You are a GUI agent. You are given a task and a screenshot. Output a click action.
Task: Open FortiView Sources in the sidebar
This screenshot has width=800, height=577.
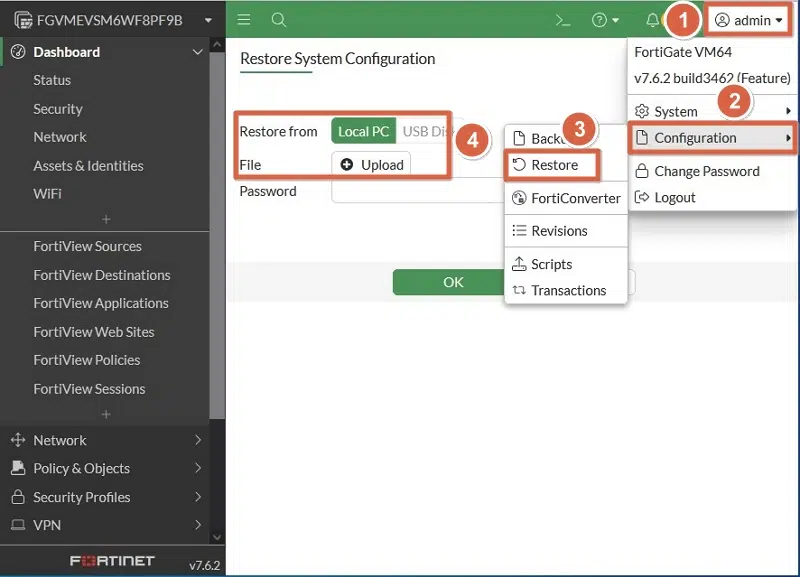(x=87, y=246)
